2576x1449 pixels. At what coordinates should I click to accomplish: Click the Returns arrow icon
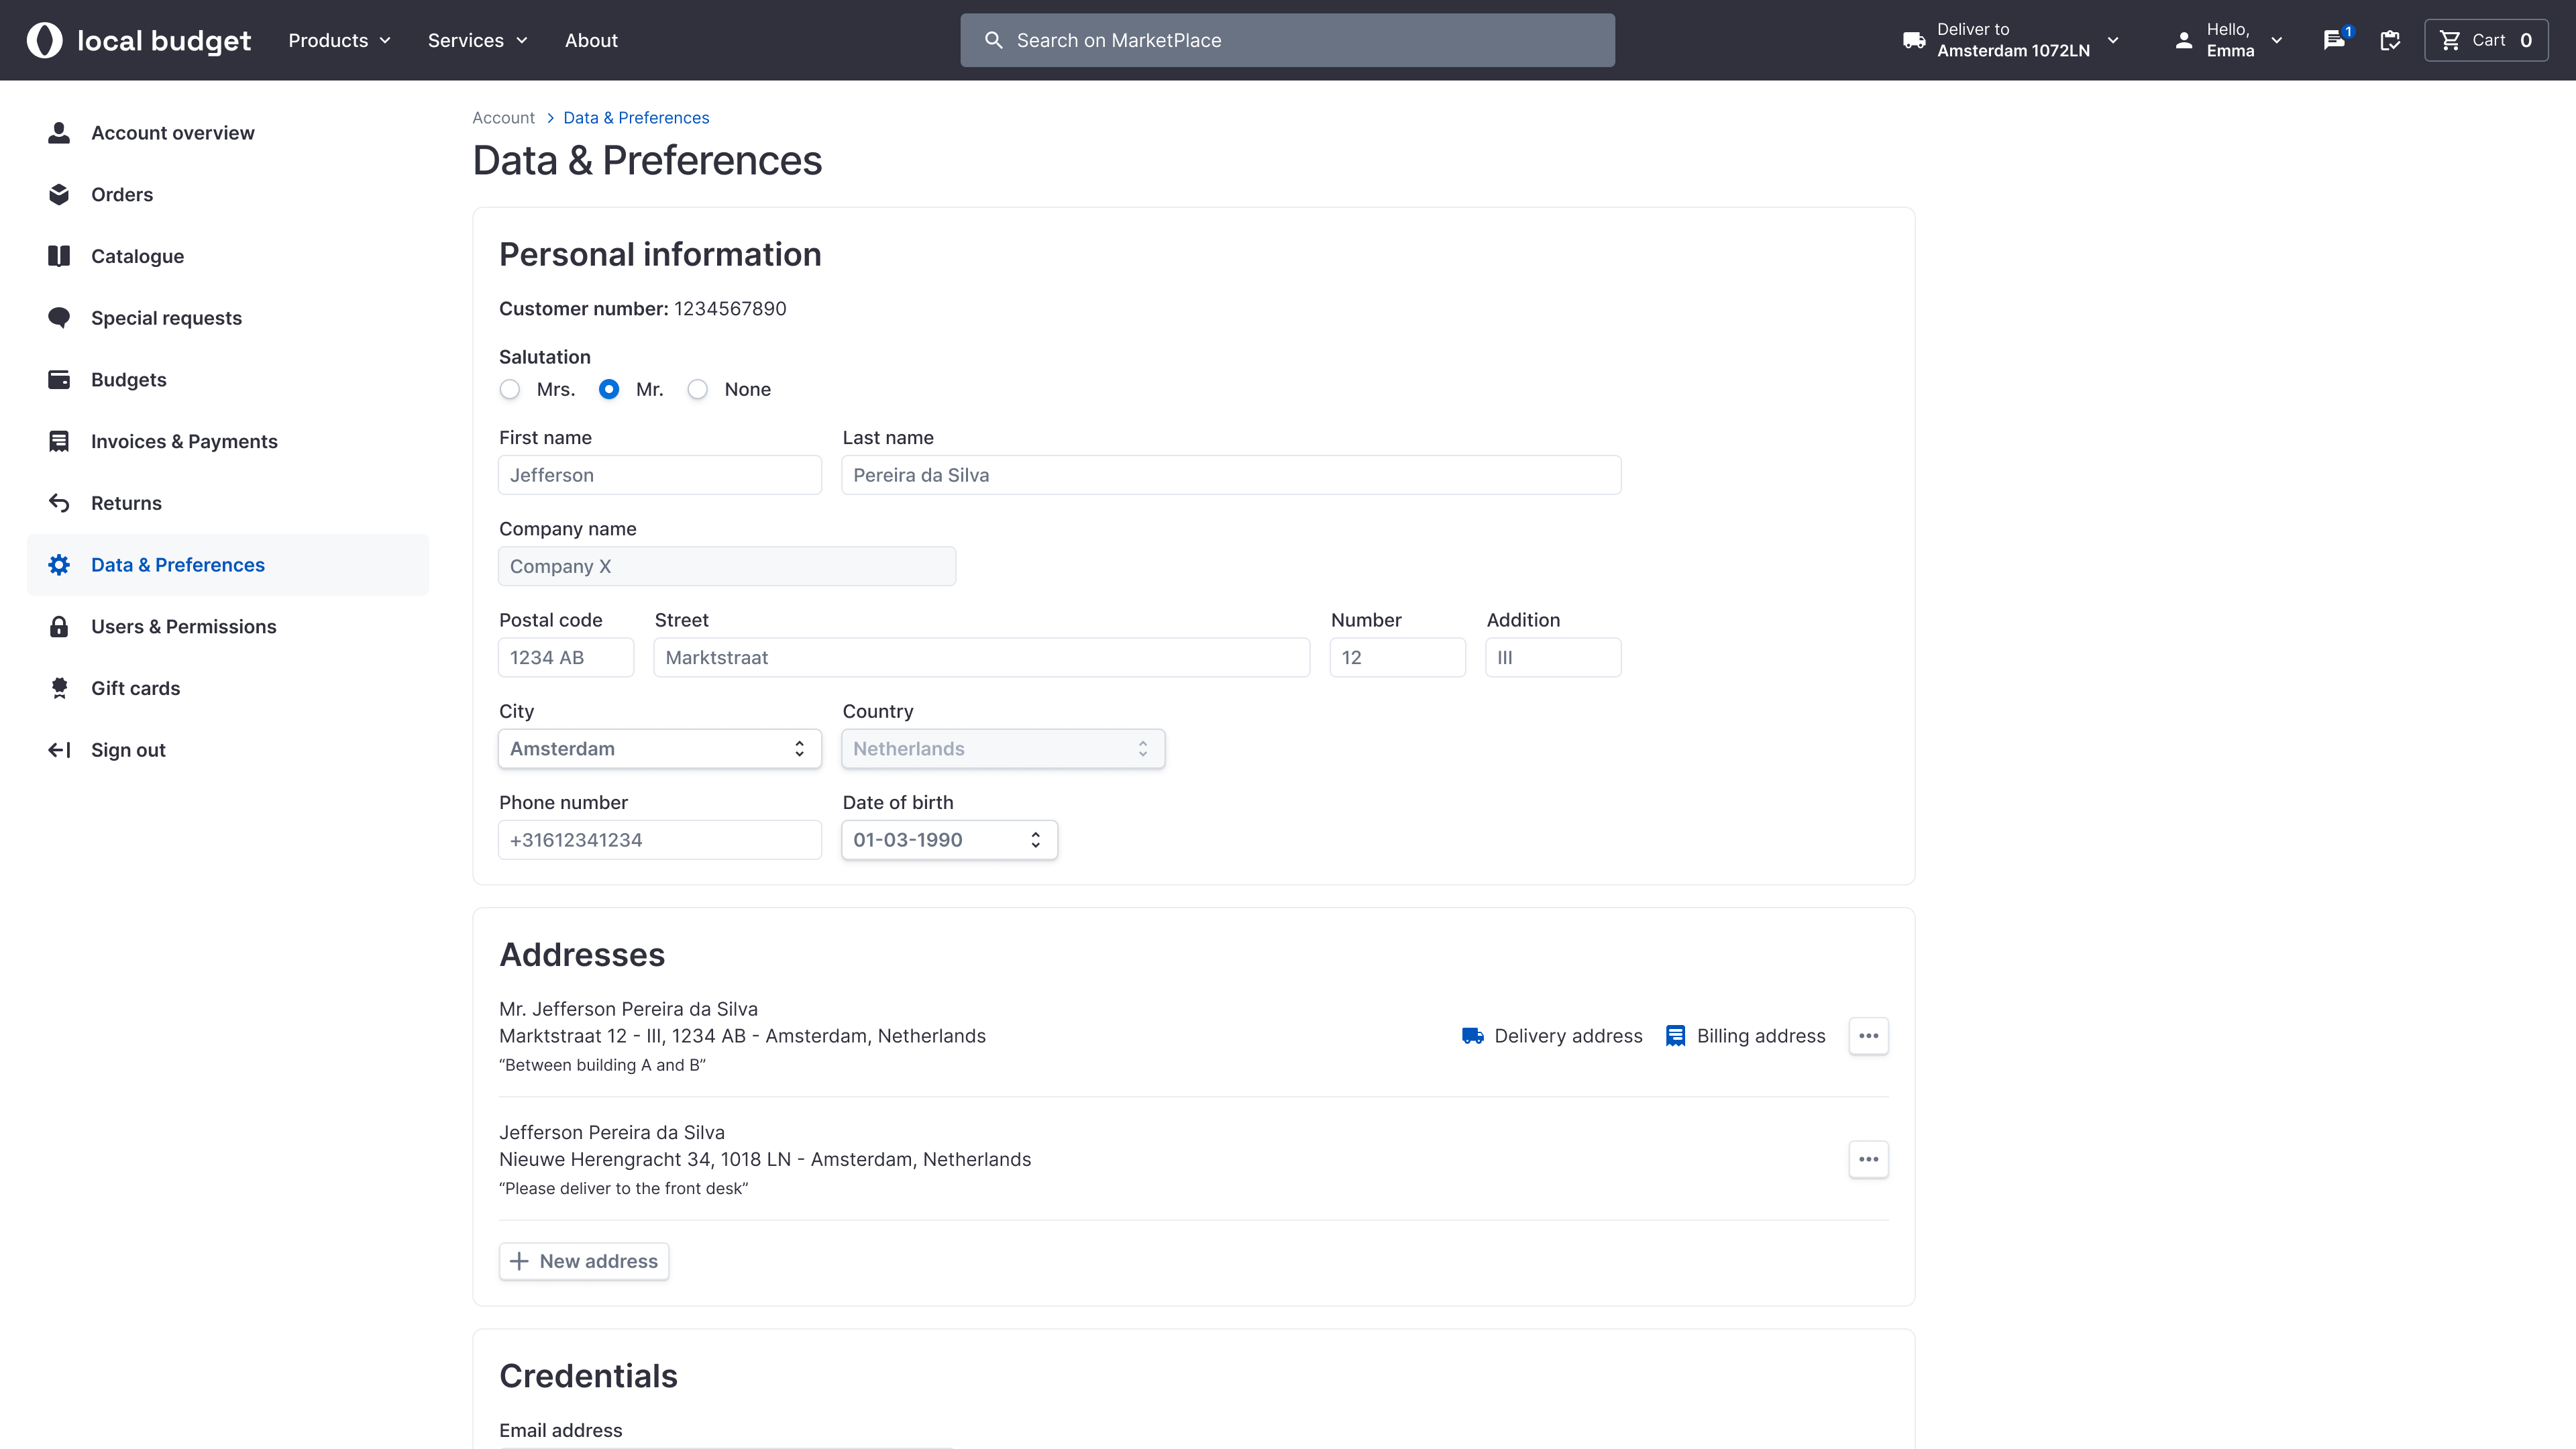[59, 503]
